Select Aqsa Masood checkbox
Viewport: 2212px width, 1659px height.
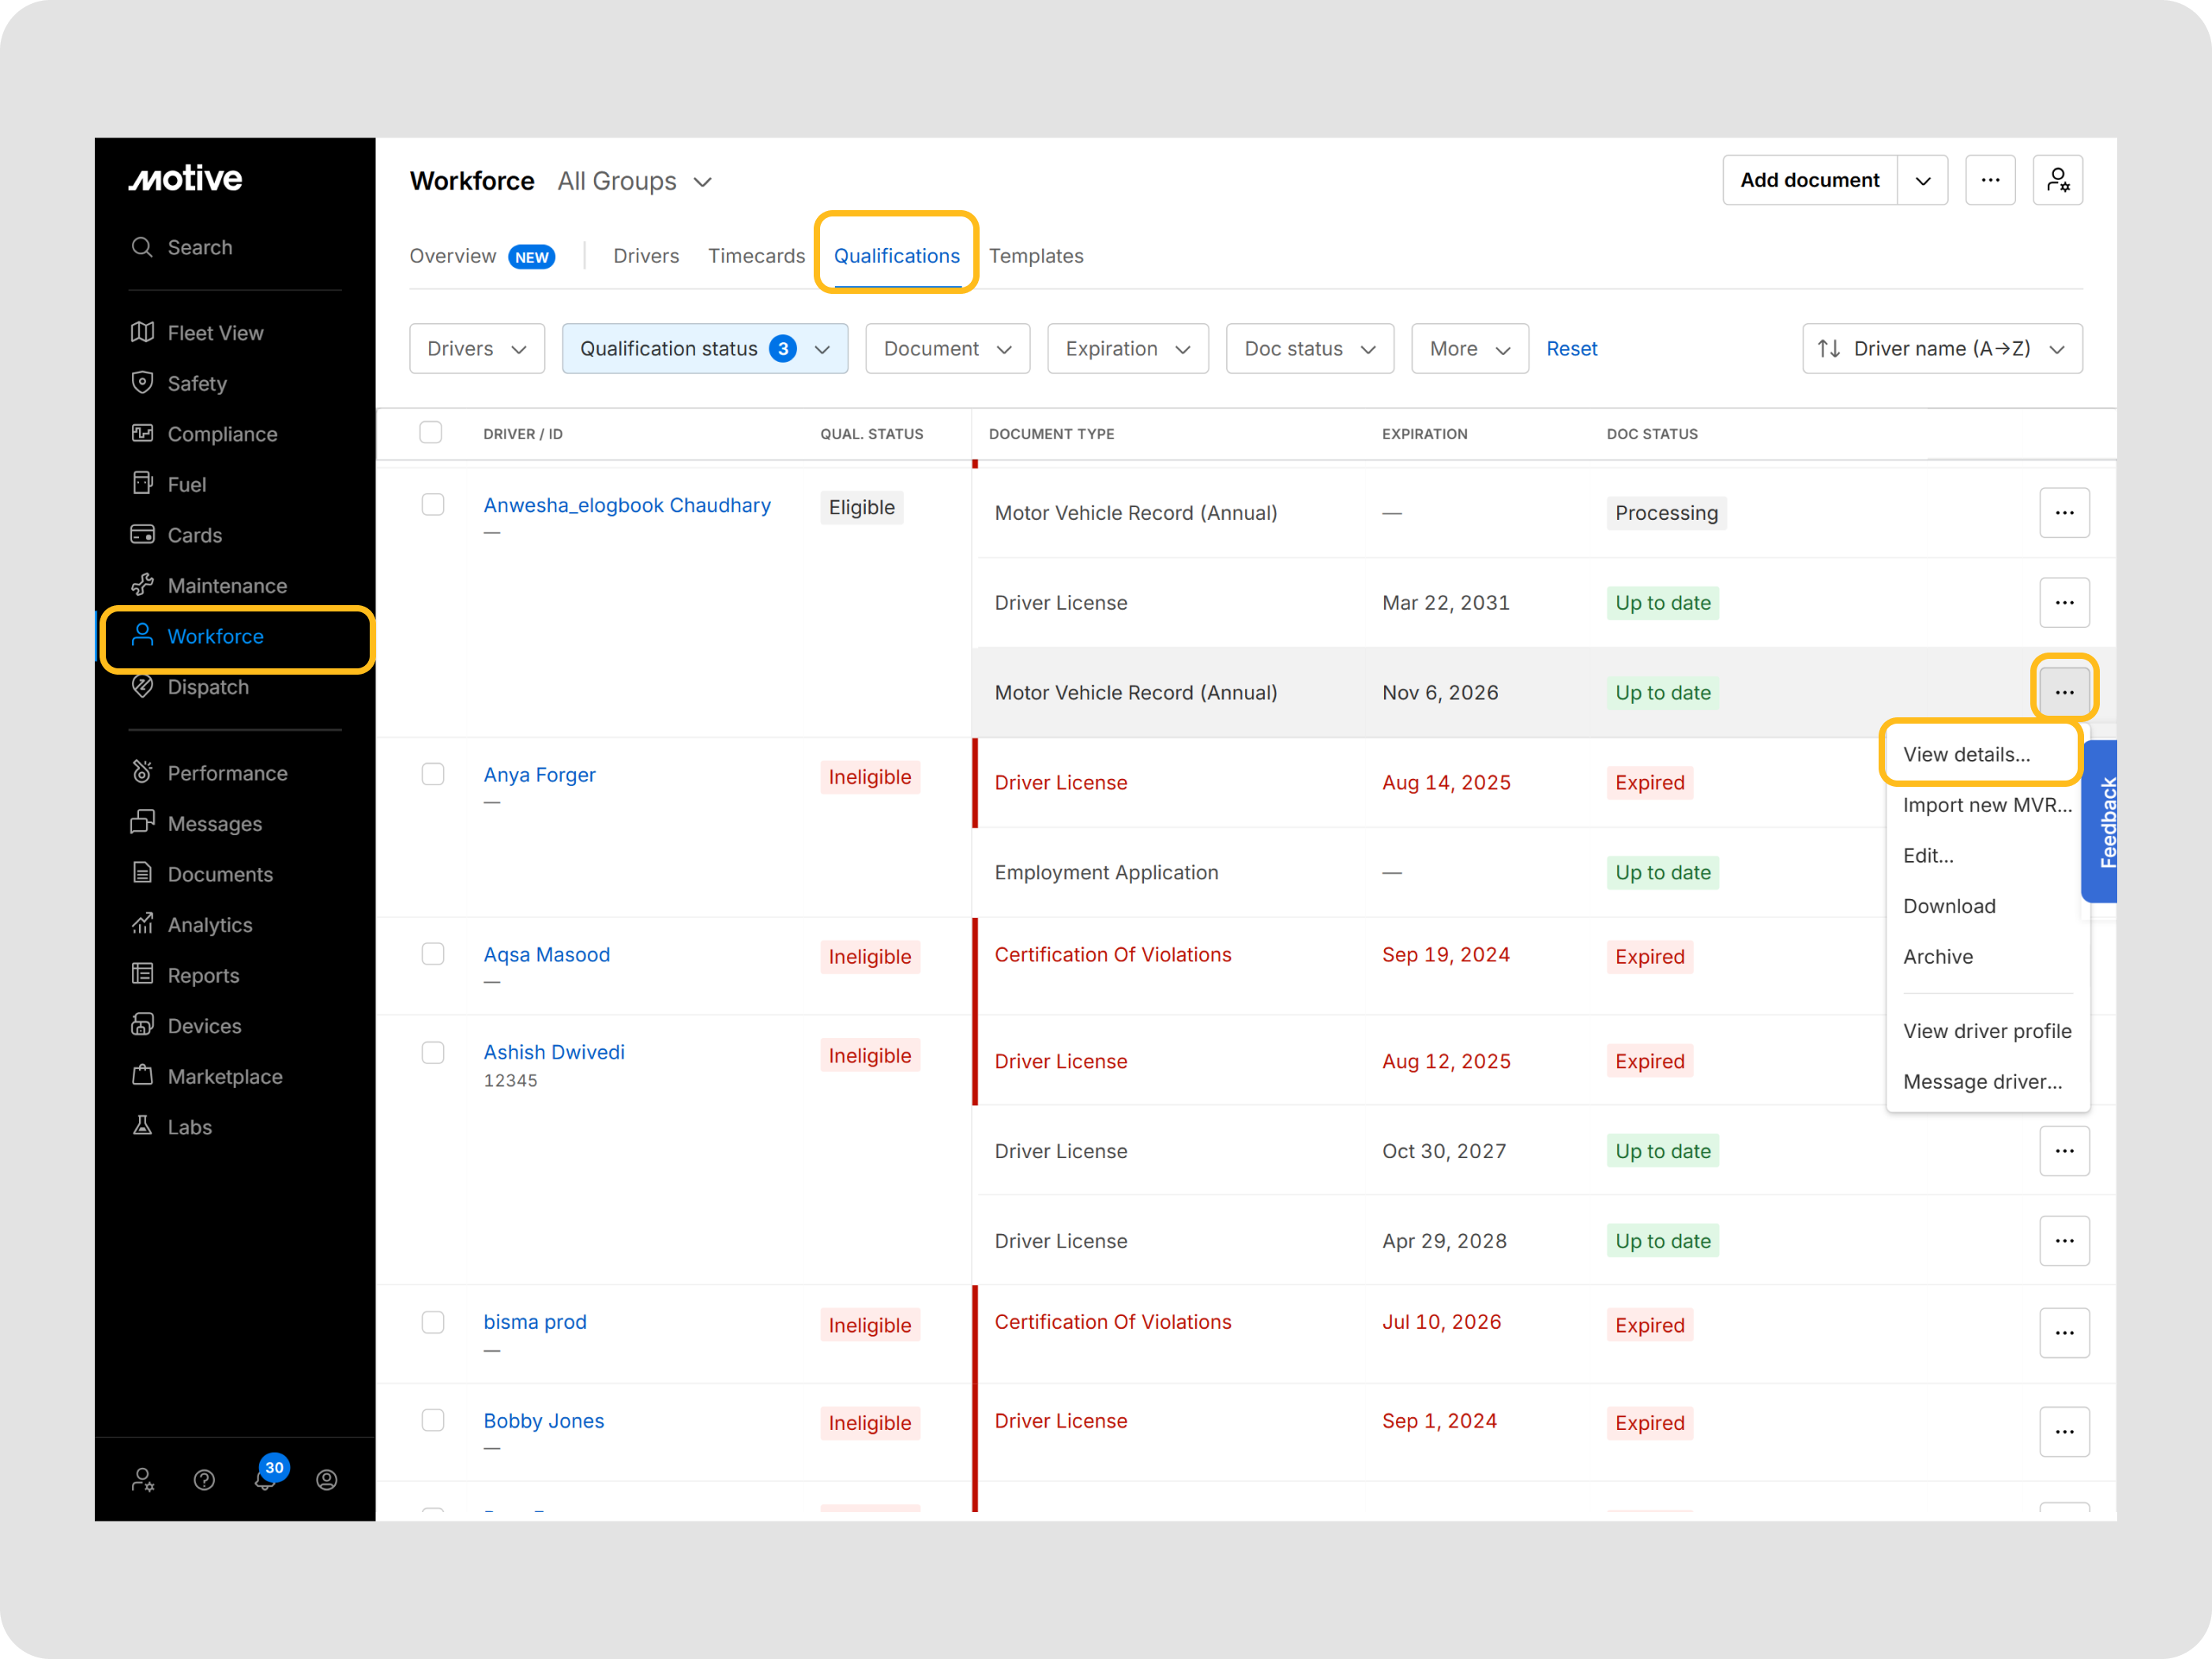[433, 955]
